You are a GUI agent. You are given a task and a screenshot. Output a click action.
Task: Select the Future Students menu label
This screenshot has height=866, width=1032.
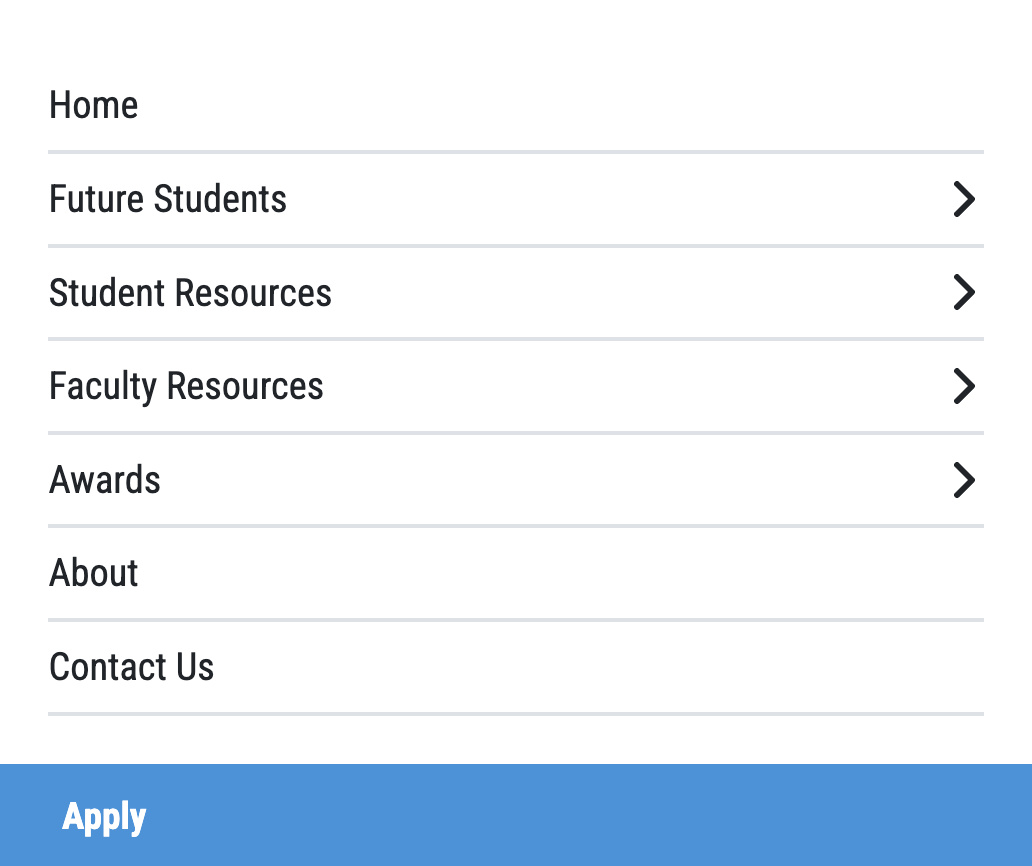point(168,199)
